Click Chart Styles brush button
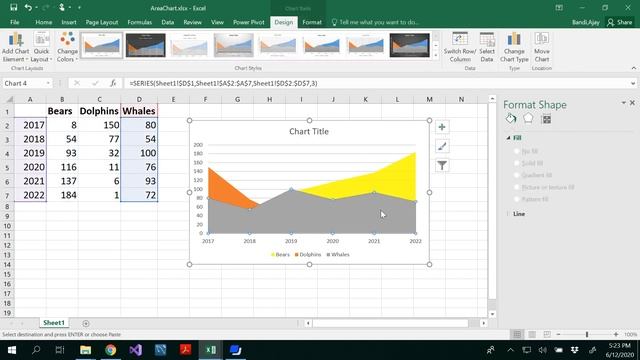The image size is (640, 360). pyautogui.click(x=442, y=146)
